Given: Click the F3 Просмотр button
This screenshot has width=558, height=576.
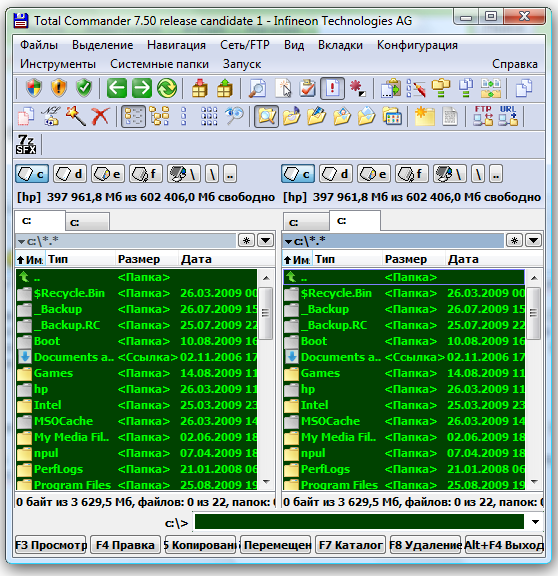Looking at the screenshot, I should tap(51, 545).
